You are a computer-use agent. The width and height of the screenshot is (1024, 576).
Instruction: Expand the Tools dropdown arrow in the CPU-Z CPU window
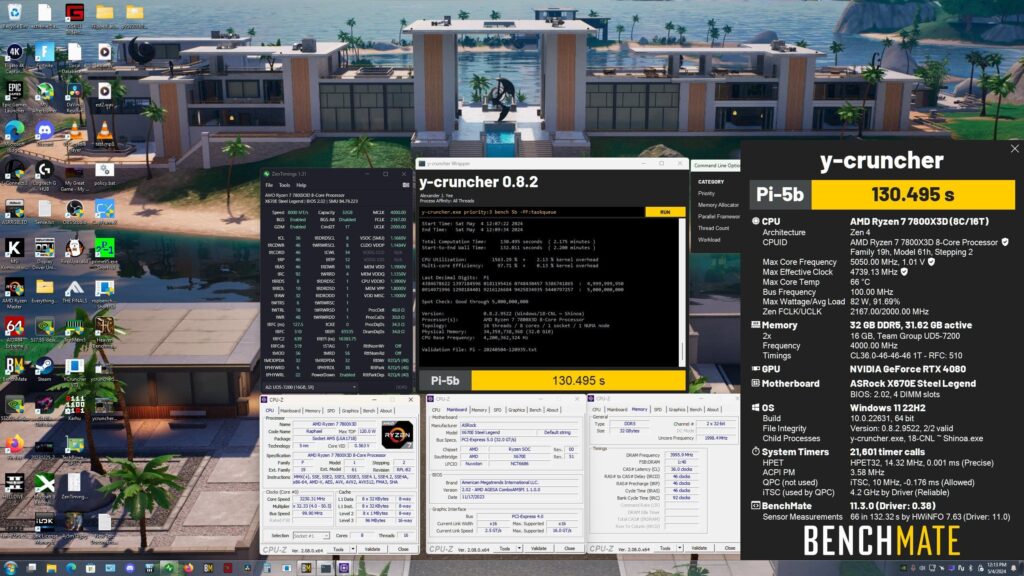tap(353, 549)
